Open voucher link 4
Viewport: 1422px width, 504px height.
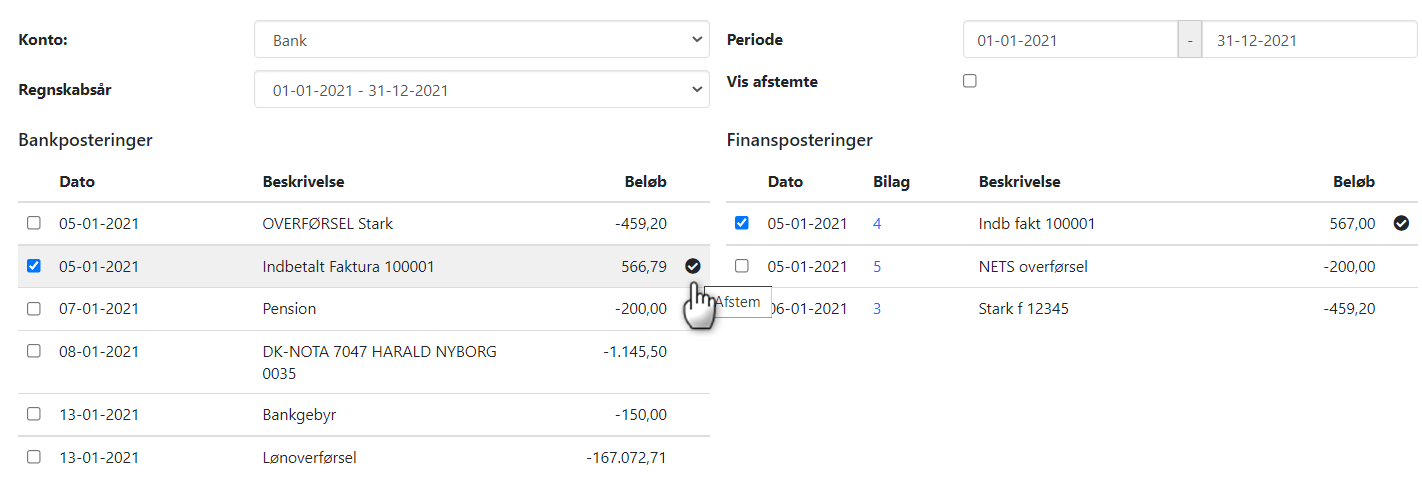pos(877,224)
